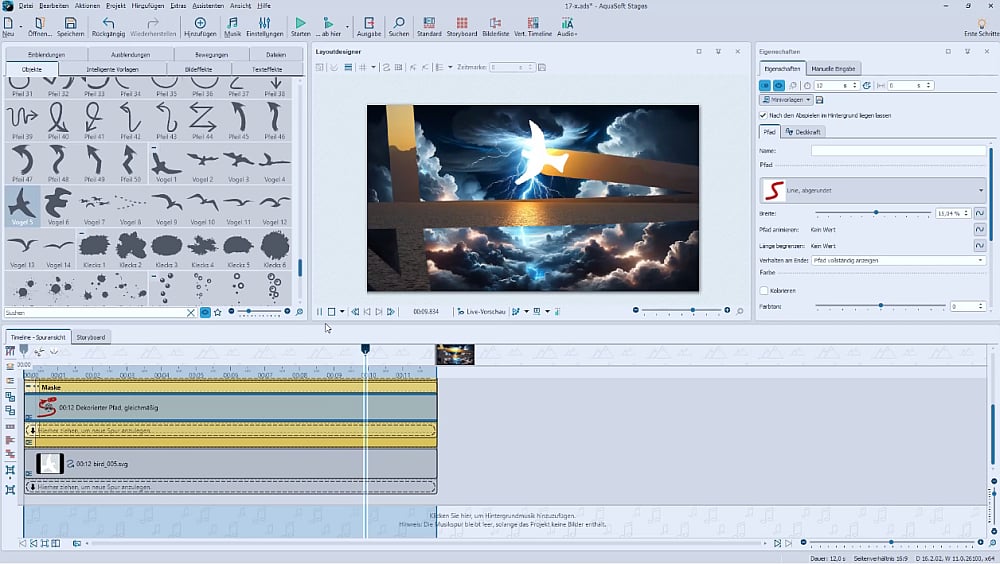Click the Rückgängig undo icon
The image size is (1000, 564).
tap(108, 22)
